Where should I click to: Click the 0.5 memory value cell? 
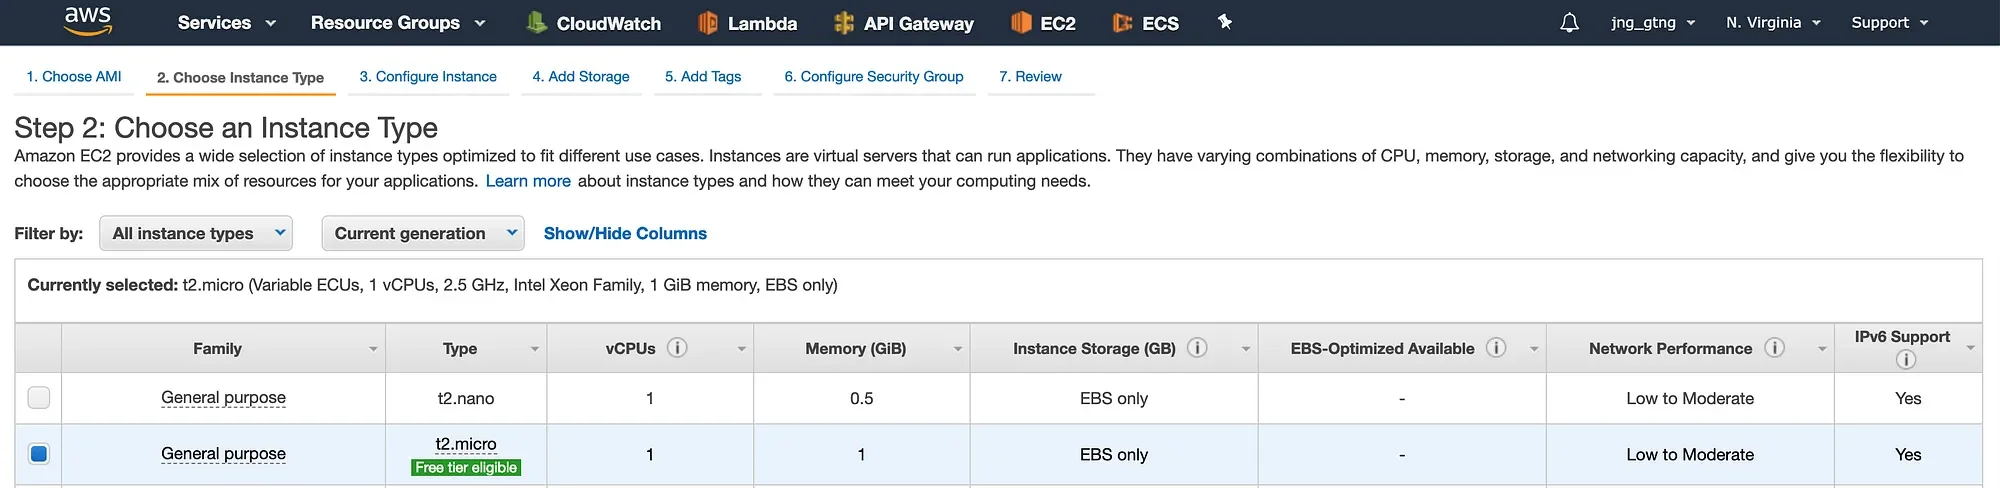(861, 398)
